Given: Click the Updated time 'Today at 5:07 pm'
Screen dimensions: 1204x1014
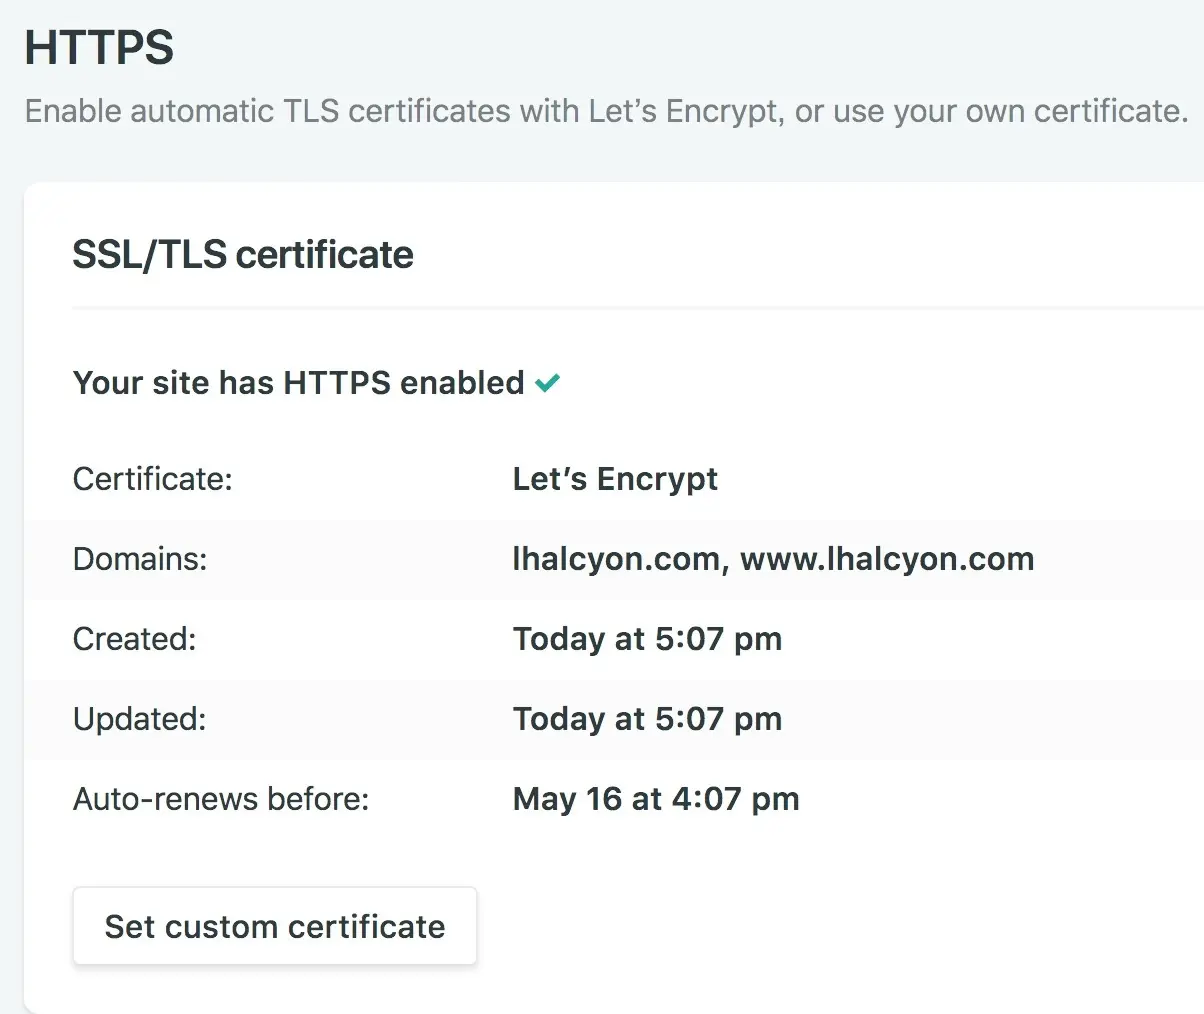Looking at the screenshot, I should tap(647, 719).
